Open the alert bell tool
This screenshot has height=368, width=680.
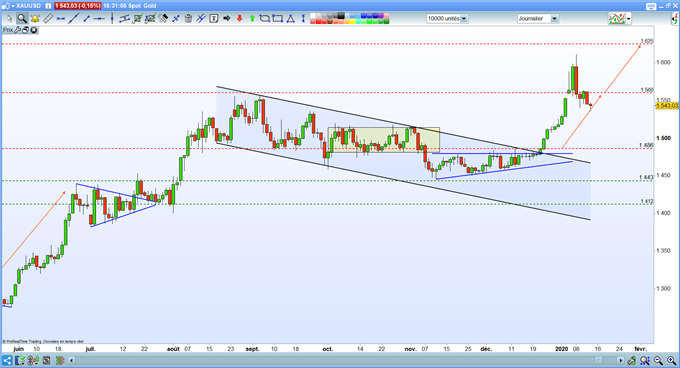tap(35, 19)
